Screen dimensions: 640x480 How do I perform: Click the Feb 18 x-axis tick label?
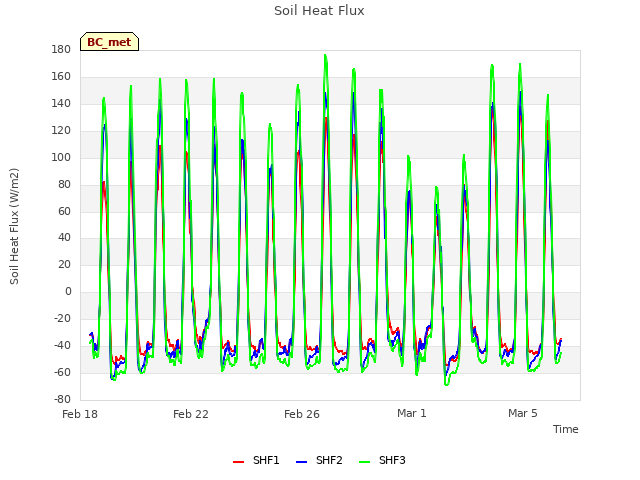point(80,414)
